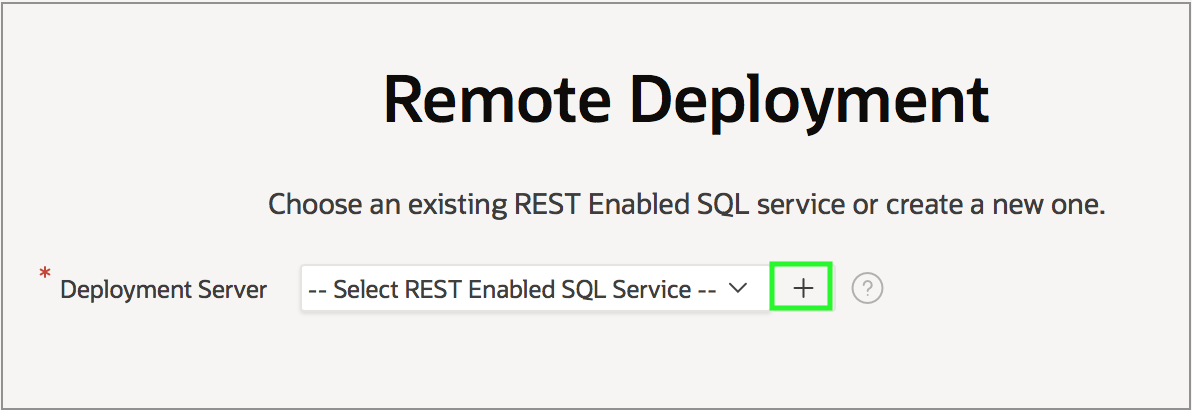
Task: Click the Remote Deployment heading
Action: tap(686, 99)
